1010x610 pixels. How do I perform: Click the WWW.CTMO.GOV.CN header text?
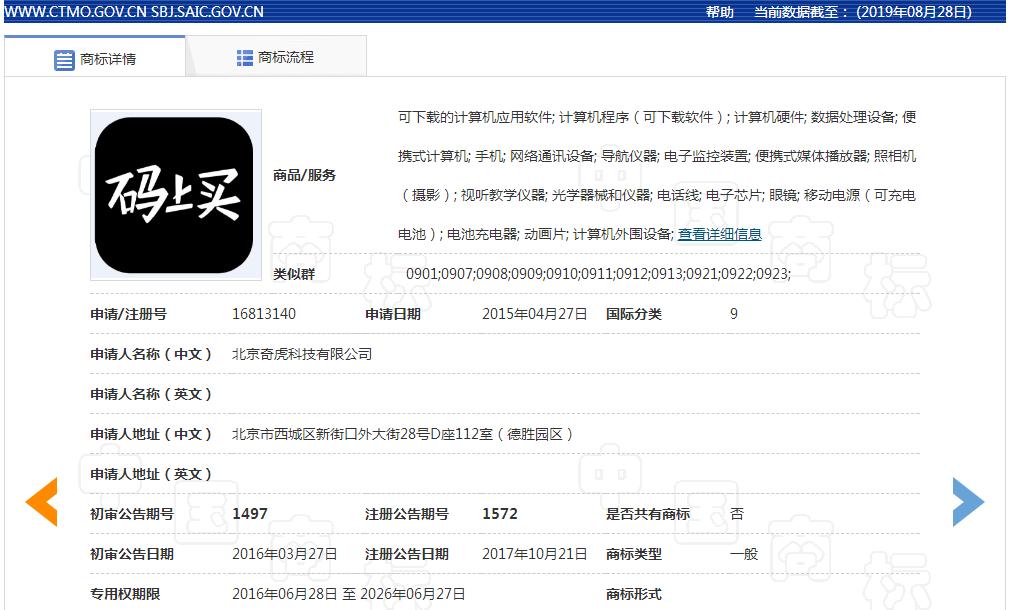pyautogui.click(x=73, y=13)
